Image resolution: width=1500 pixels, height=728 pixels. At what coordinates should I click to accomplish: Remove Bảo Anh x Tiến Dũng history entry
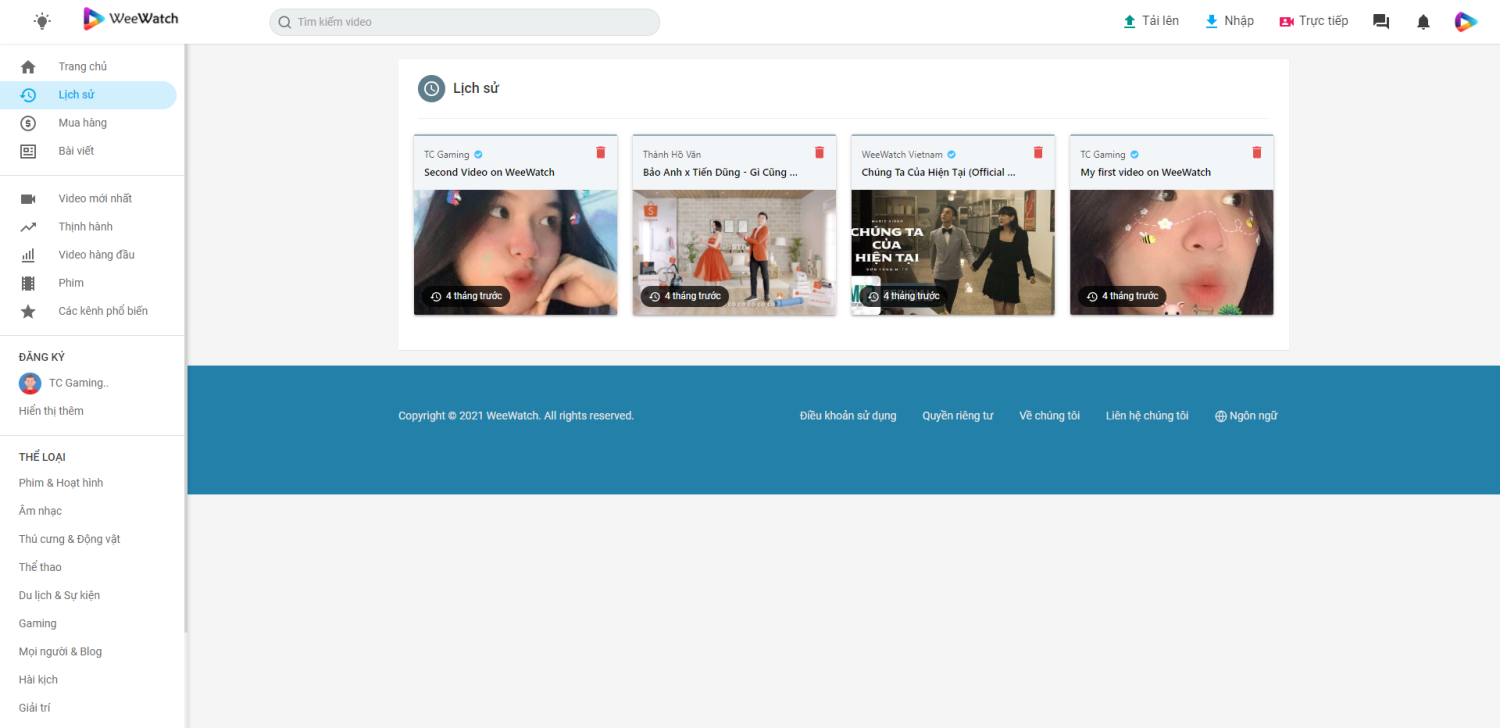(x=819, y=152)
